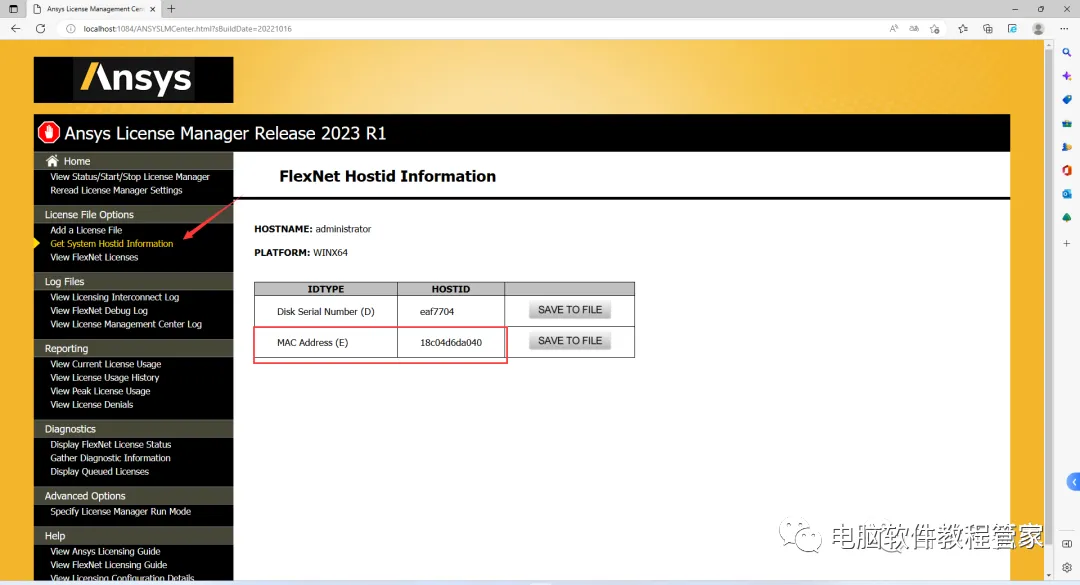Click the Disk Serial Number (D) cell
1080x585 pixels.
(x=326, y=311)
